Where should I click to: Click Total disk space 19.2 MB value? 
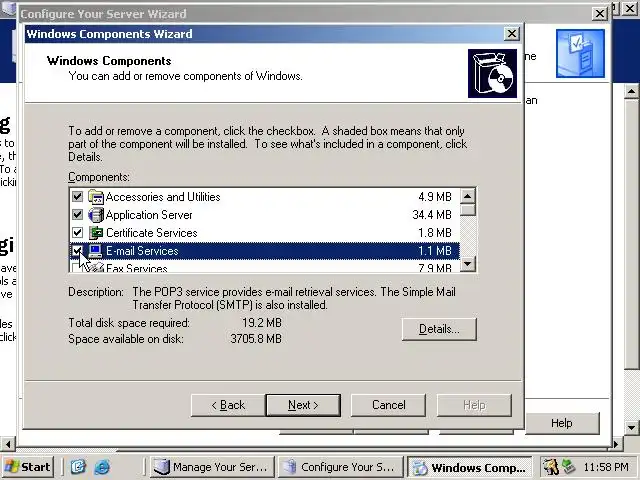click(x=262, y=323)
